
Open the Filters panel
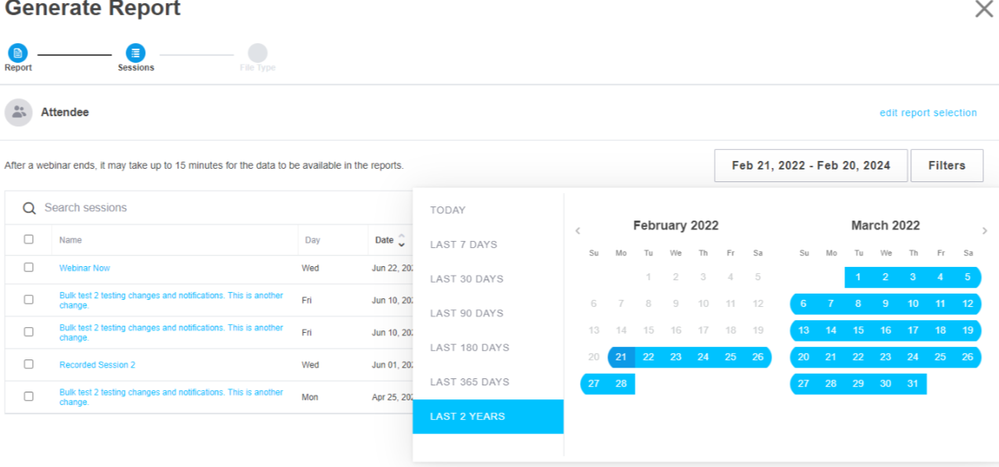[x=946, y=165]
